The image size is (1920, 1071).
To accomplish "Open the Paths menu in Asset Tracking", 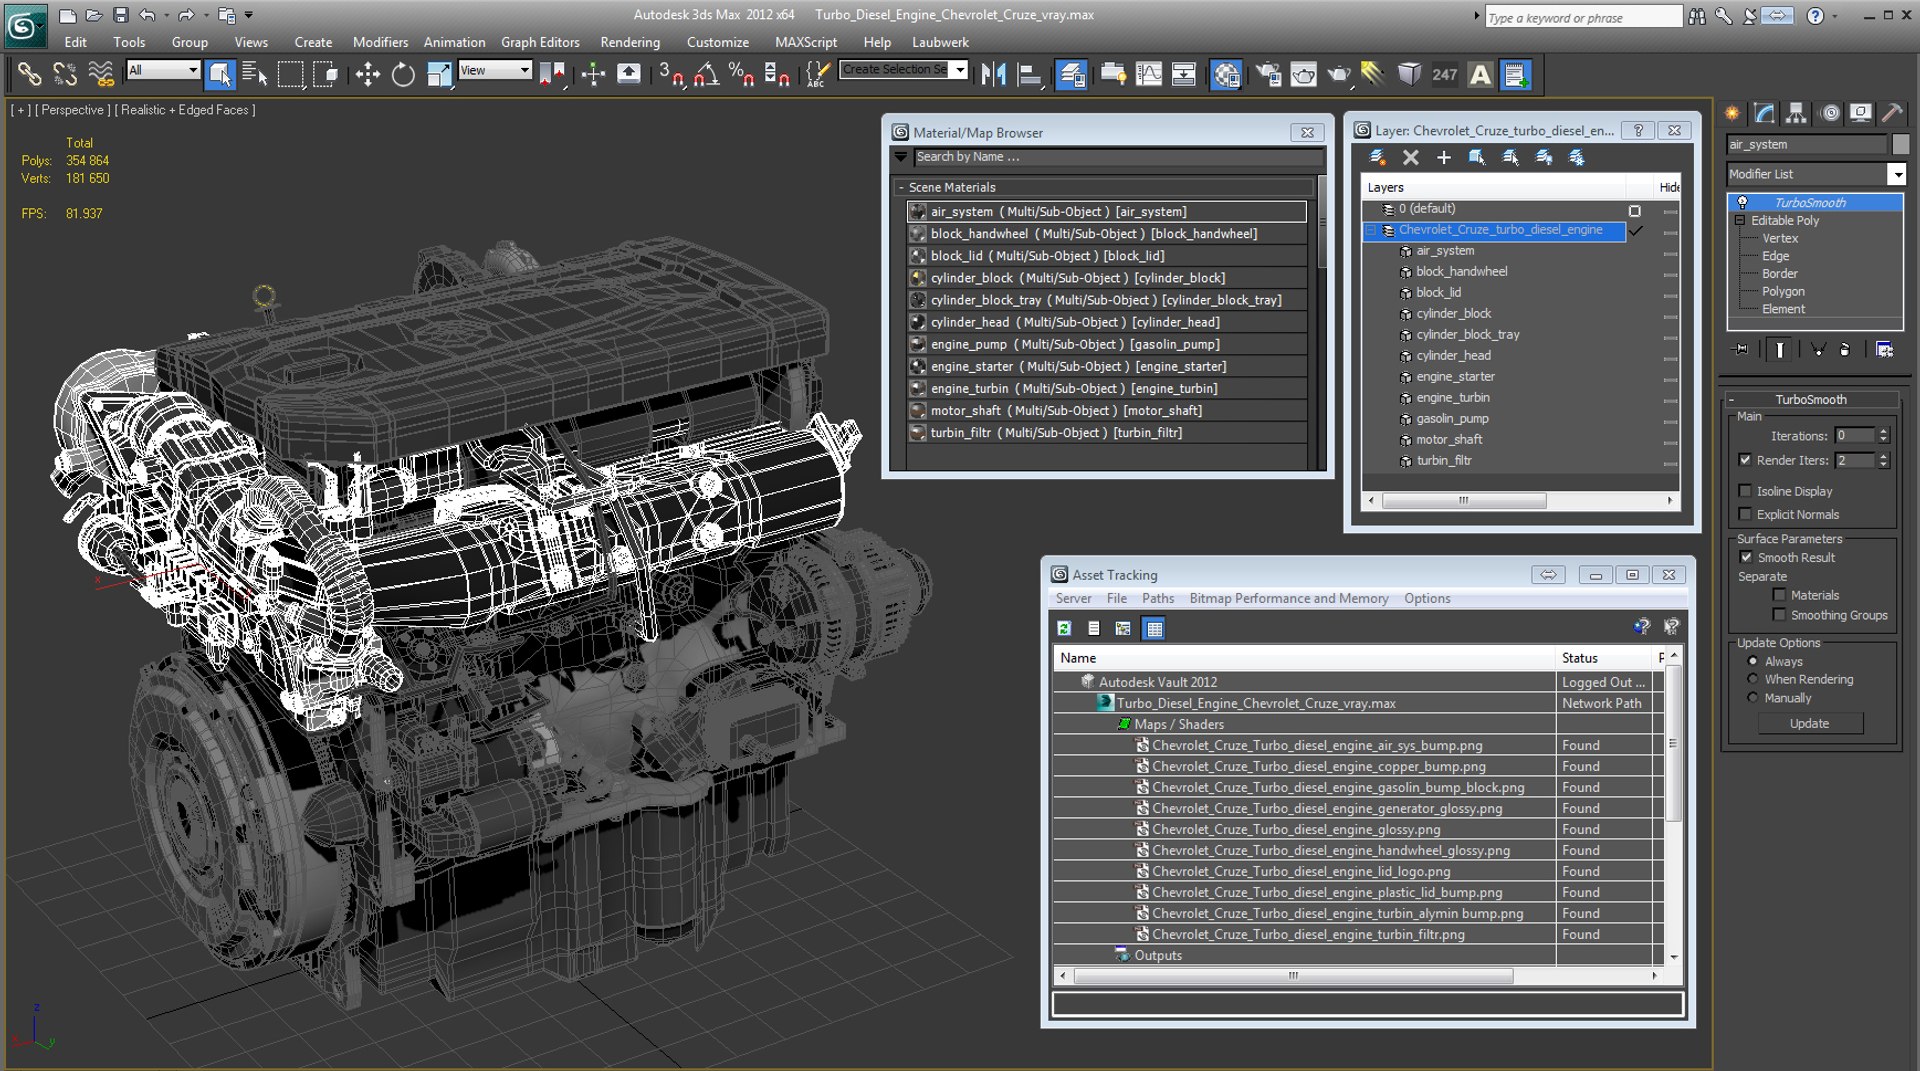I will (x=1158, y=598).
